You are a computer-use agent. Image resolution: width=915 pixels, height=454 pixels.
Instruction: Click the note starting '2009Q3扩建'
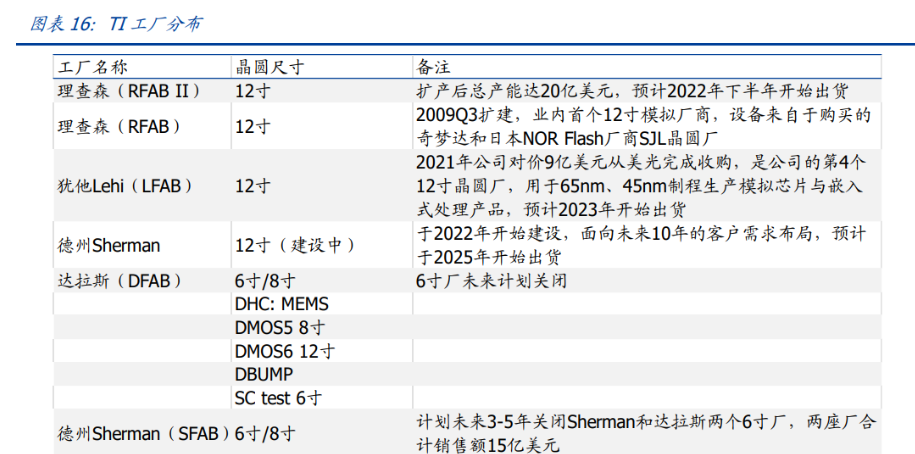coord(644,115)
